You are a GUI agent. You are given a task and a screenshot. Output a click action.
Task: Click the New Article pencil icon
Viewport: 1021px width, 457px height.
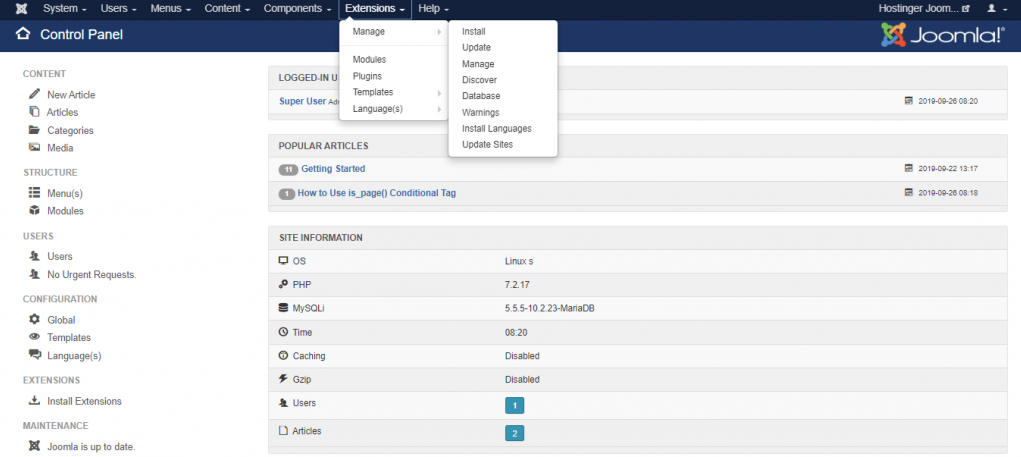[x=35, y=94]
